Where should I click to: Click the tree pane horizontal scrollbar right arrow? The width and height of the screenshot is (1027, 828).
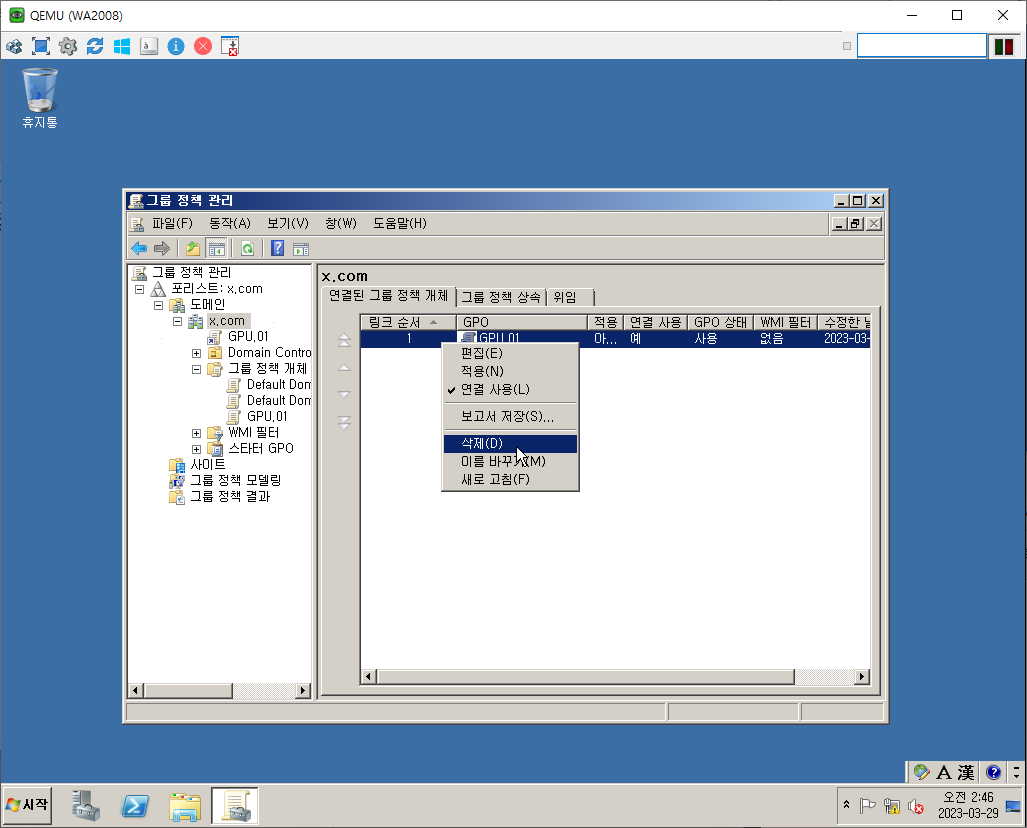pyautogui.click(x=303, y=690)
